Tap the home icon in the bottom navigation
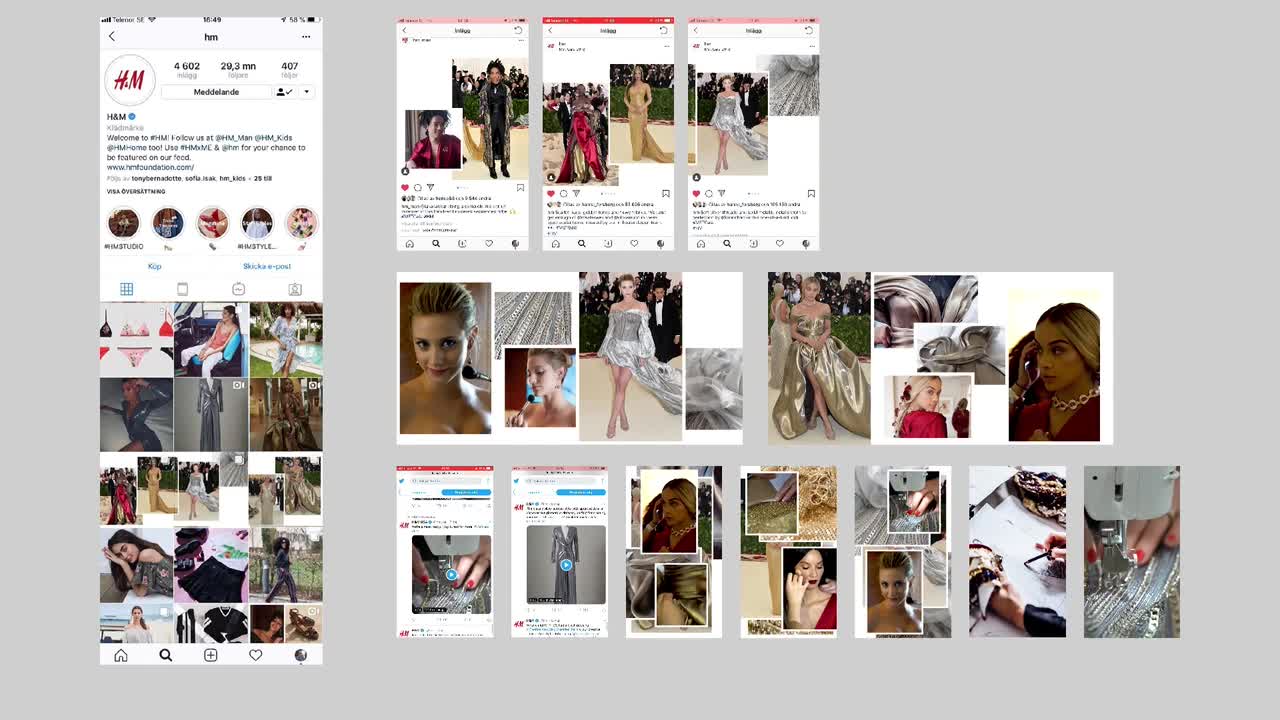The width and height of the screenshot is (1280, 720). pyautogui.click(x=120, y=655)
